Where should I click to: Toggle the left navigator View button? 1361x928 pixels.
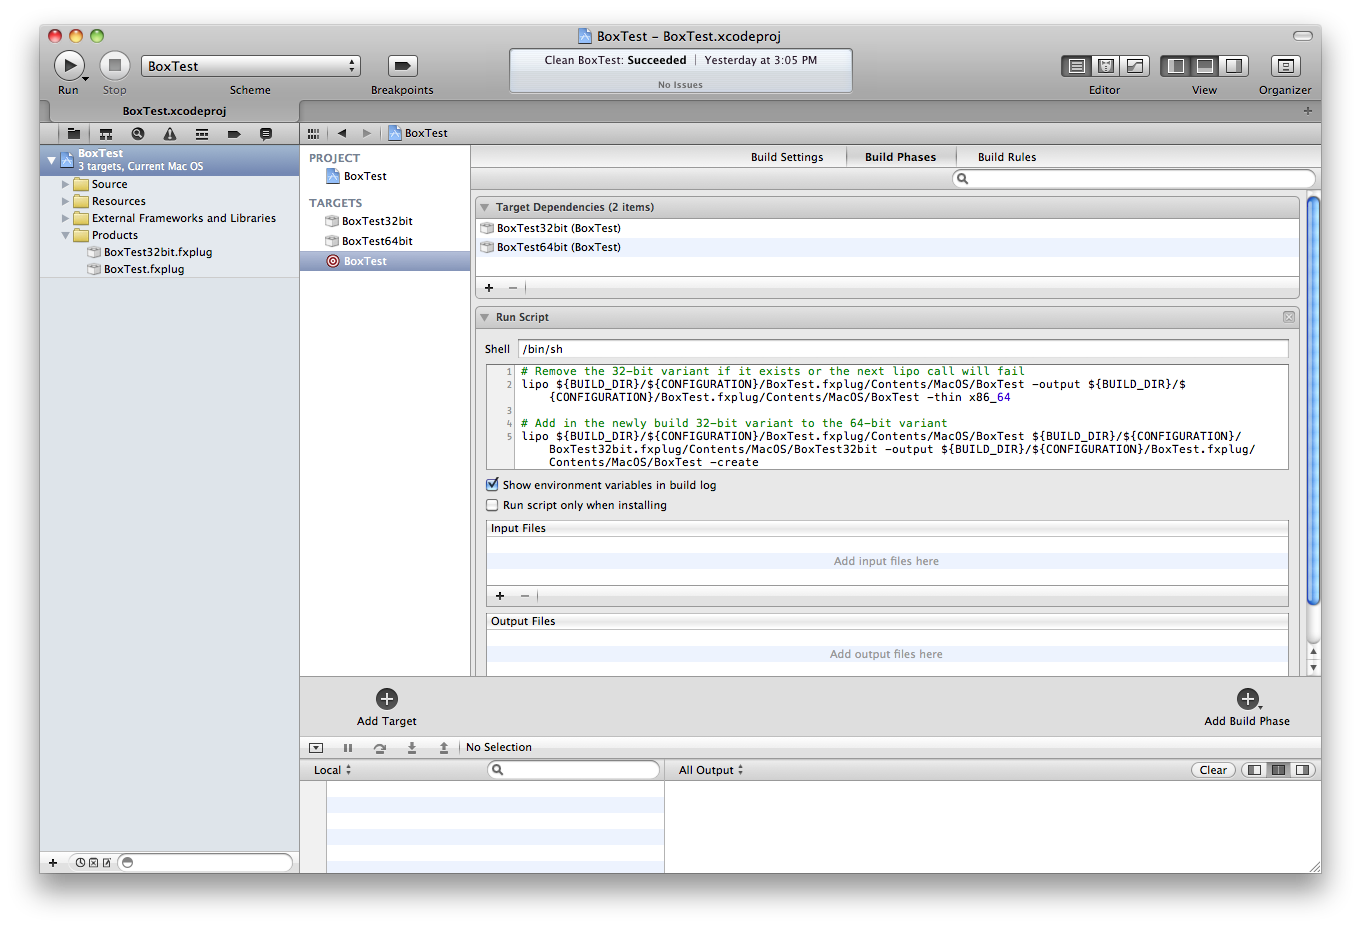pyautogui.click(x=1176, y=66)
